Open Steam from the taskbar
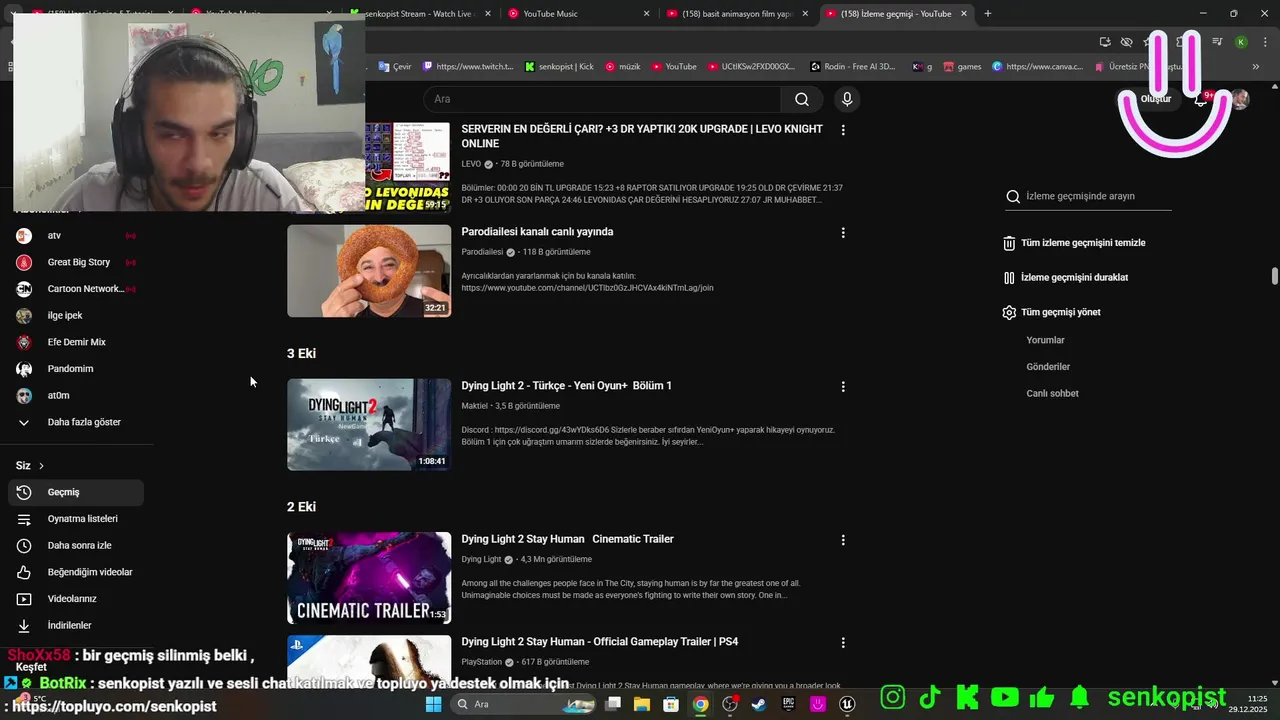 coord(759,704)
